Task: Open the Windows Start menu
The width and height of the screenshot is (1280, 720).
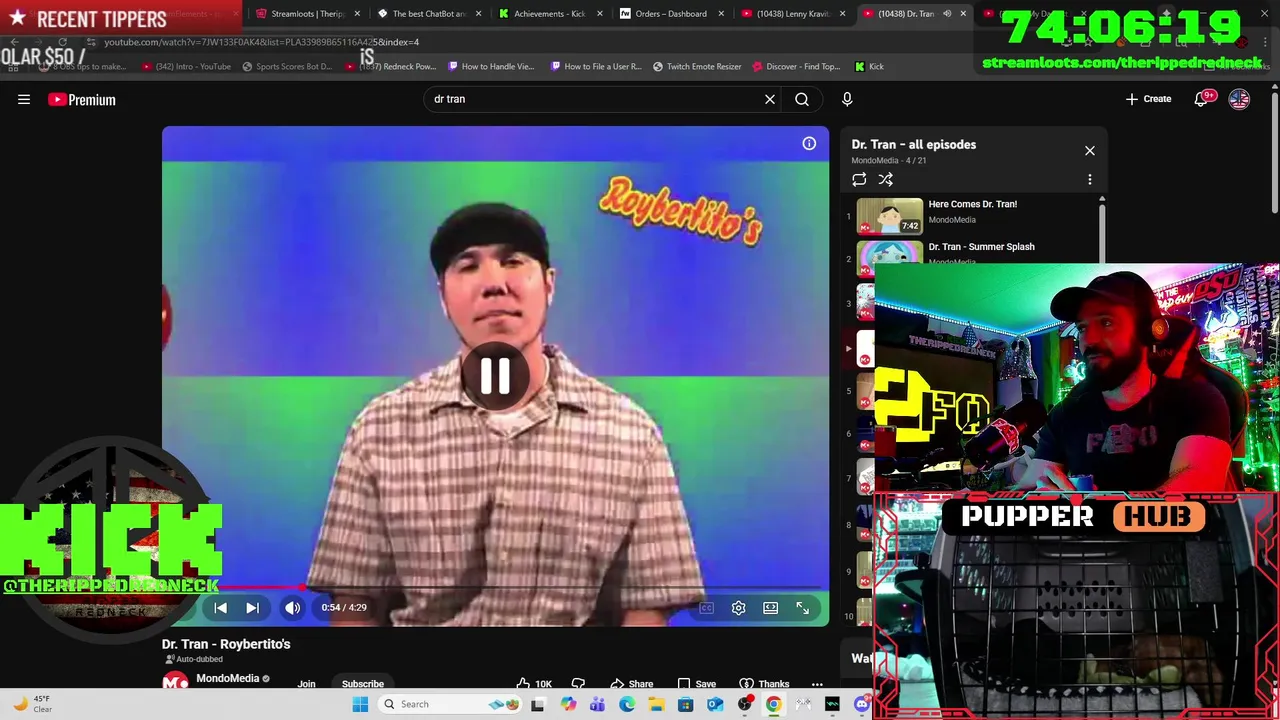Action: tap(360, 704)
